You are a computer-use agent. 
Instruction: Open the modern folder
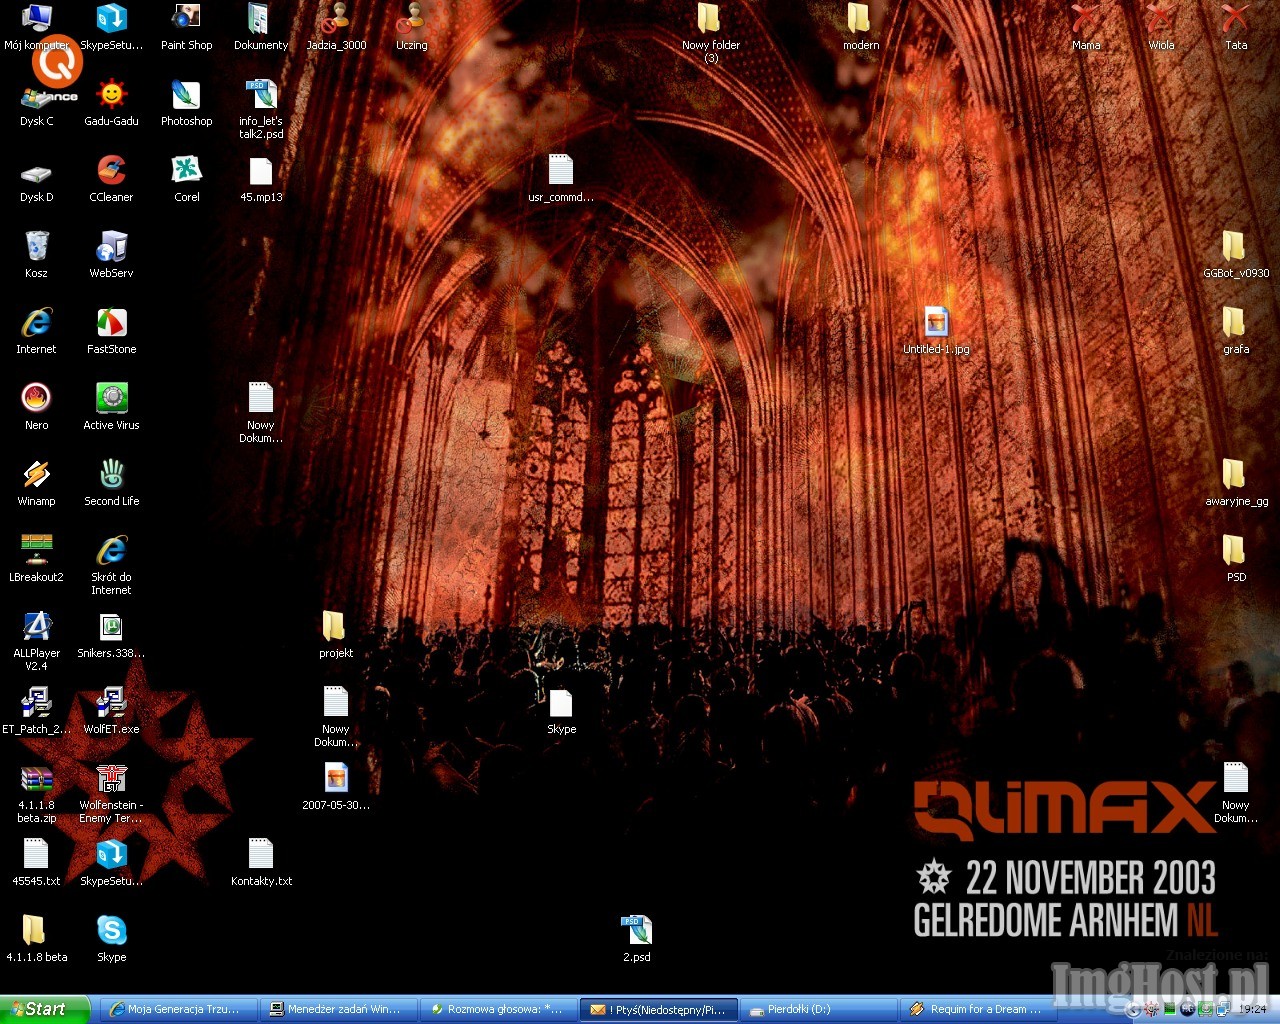(861, 27)
